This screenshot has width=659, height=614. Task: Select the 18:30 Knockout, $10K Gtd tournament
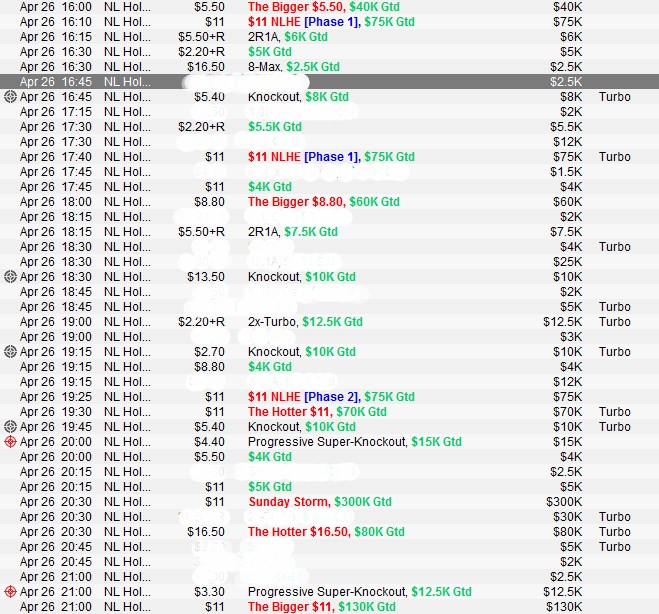301,277
